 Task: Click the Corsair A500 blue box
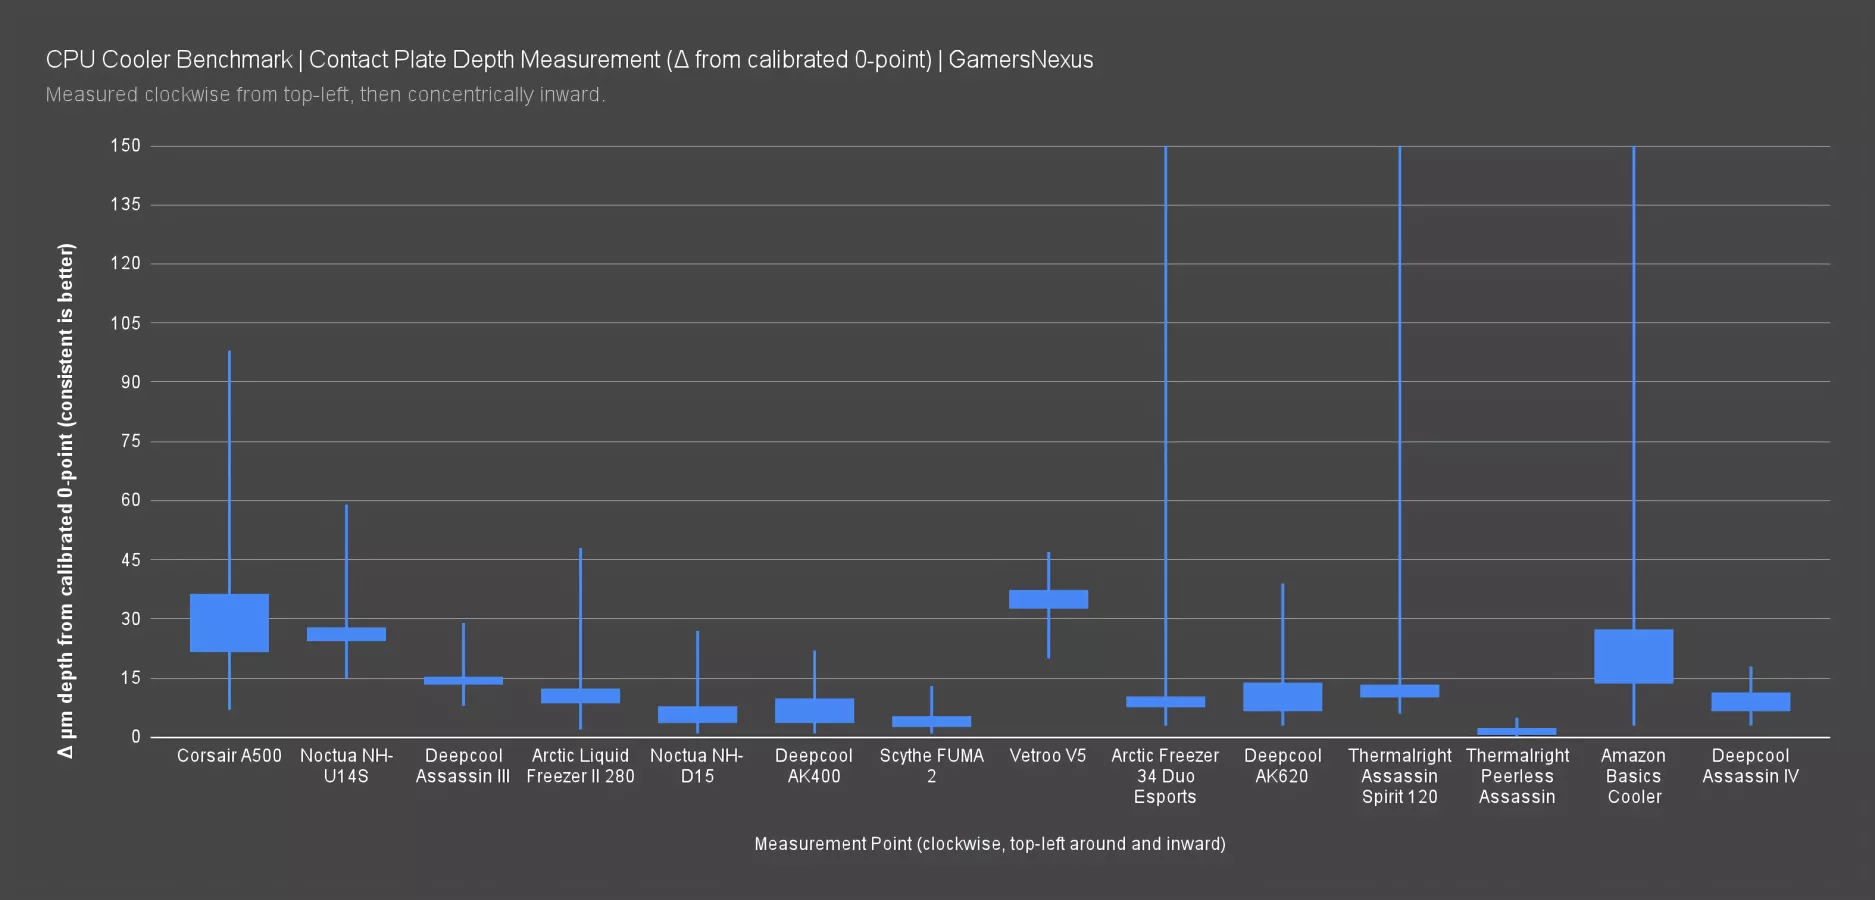point(229,623)
